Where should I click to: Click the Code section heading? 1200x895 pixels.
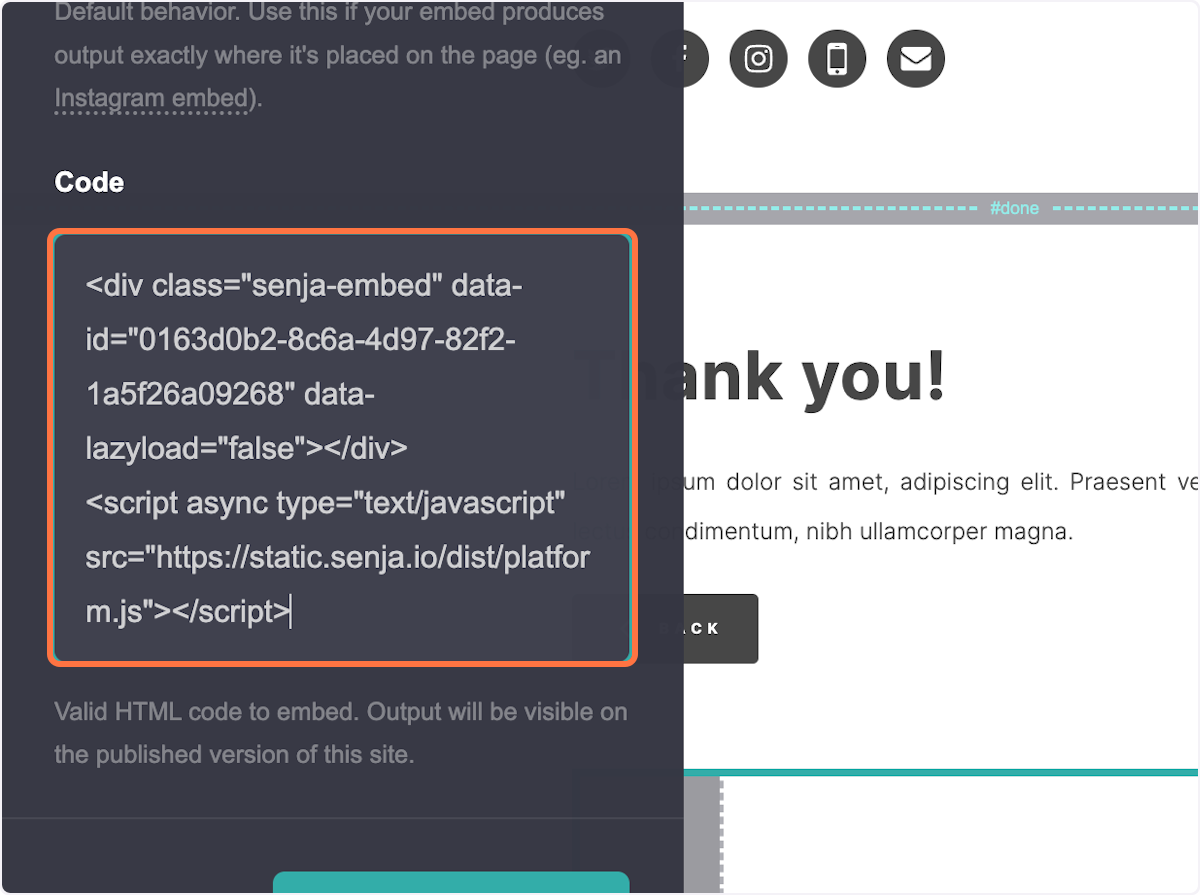point(88,182)
